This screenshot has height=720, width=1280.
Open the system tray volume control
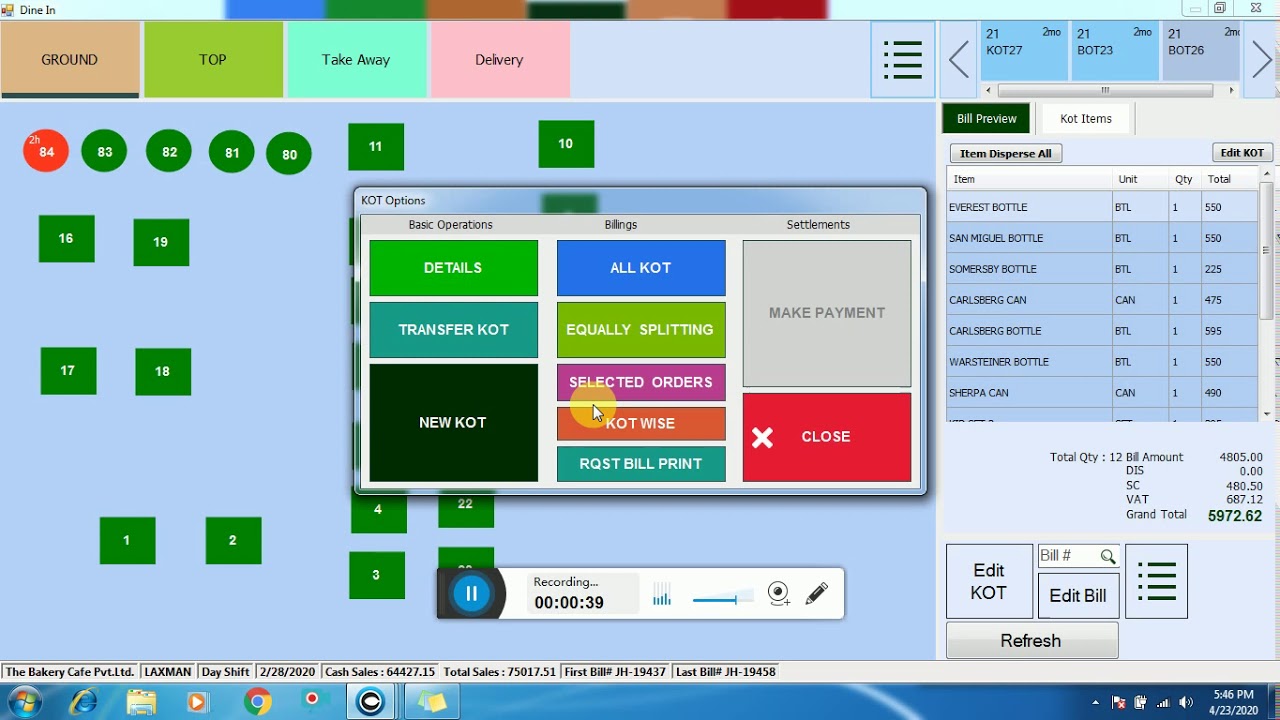[1186, 702]
